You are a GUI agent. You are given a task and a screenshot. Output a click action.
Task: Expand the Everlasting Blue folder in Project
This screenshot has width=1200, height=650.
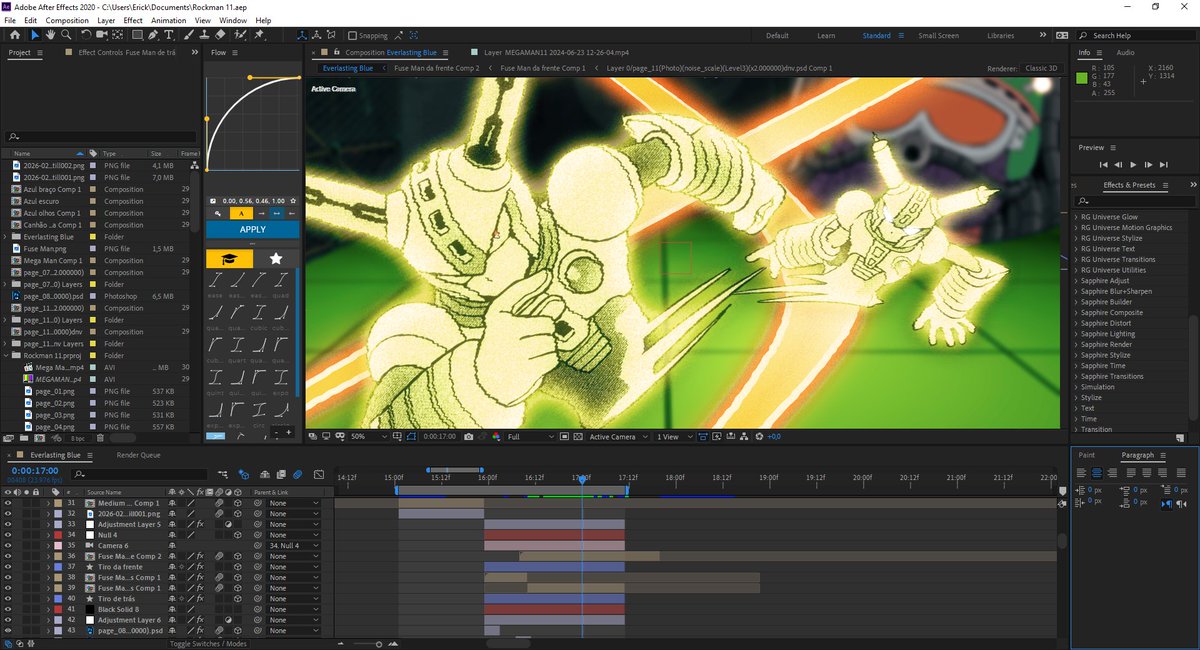[6, 237]
